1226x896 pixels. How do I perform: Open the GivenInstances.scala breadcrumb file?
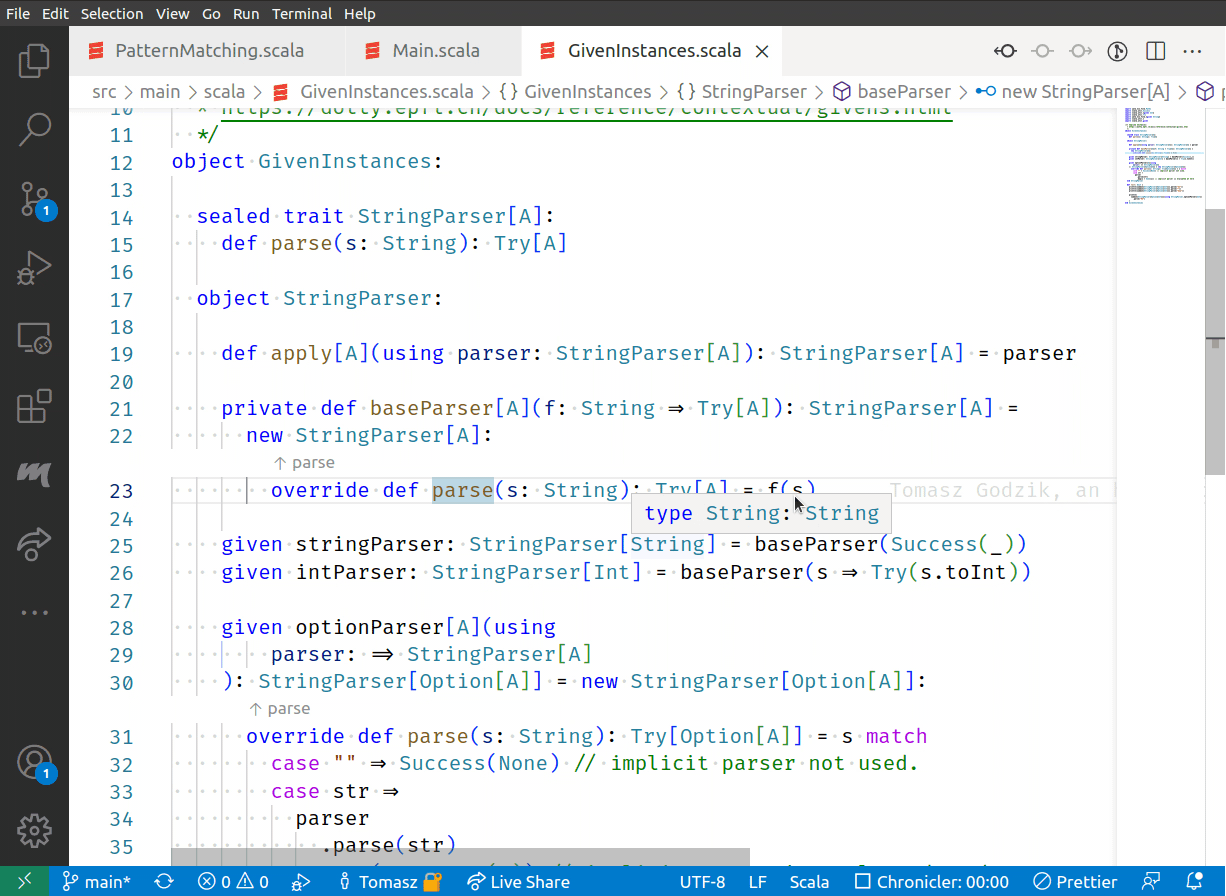pyautogui.click(x=373, y=91)
